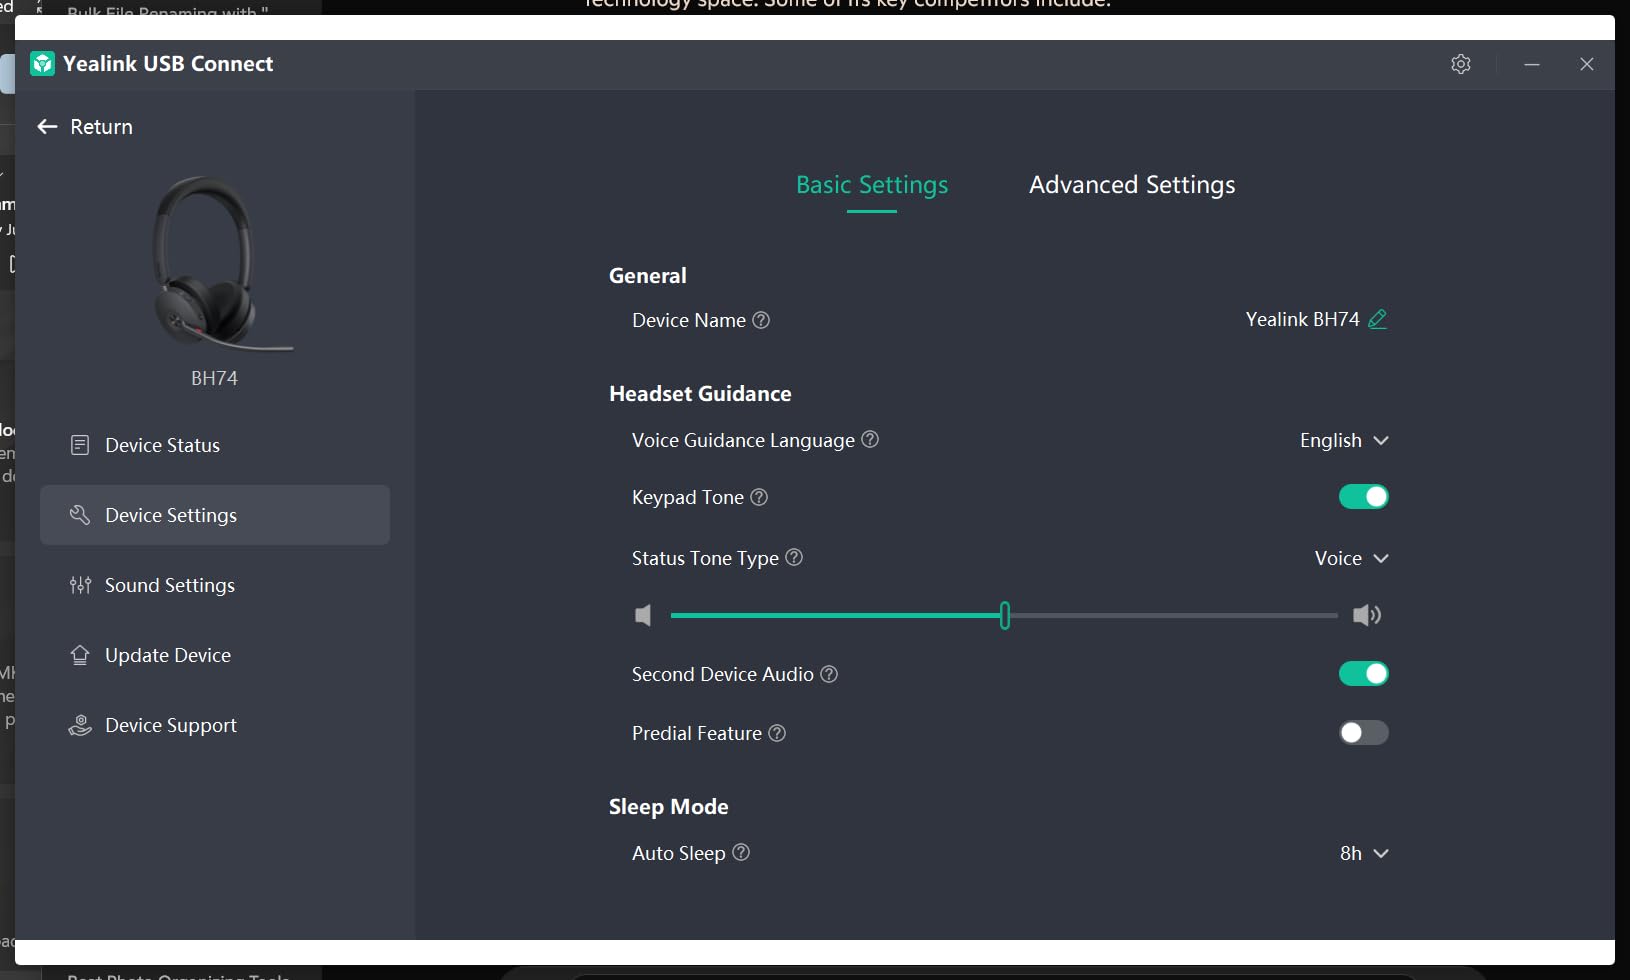Switch to the Basic Settings tab

[872, 185]
